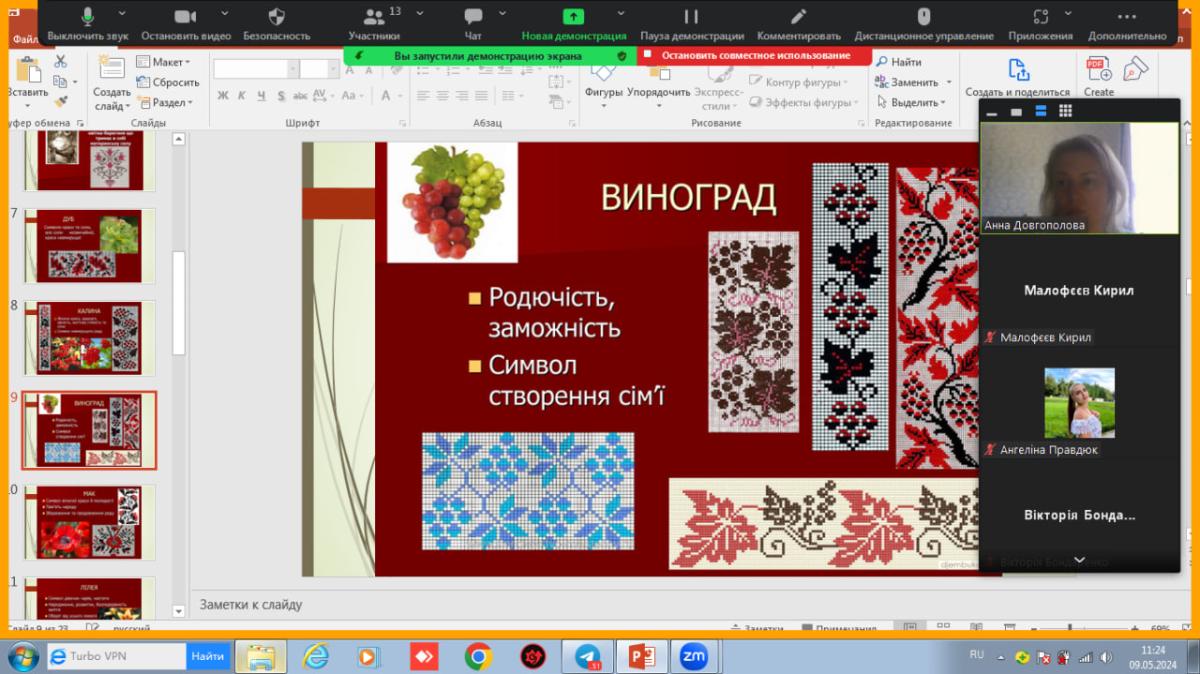The image size is (1200, 674).
Task: Select the МАК slide thumbnail
Action: pyautogui.click(x=91, y=522)
